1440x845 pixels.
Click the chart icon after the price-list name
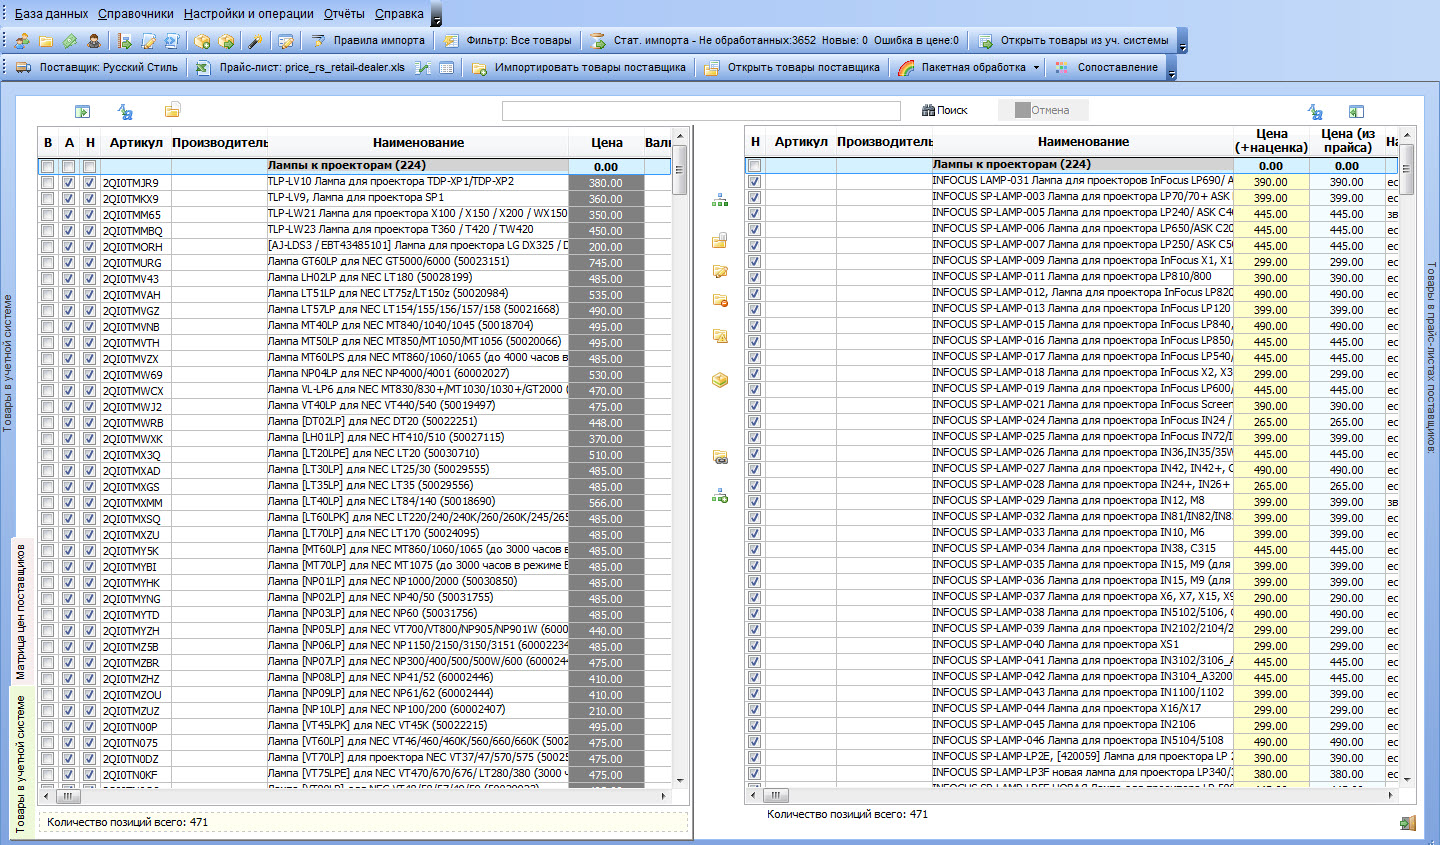423,68
